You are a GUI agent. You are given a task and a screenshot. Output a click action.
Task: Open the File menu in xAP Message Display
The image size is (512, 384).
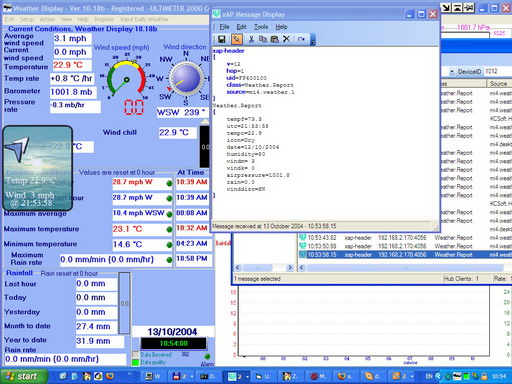pos(224,27)
